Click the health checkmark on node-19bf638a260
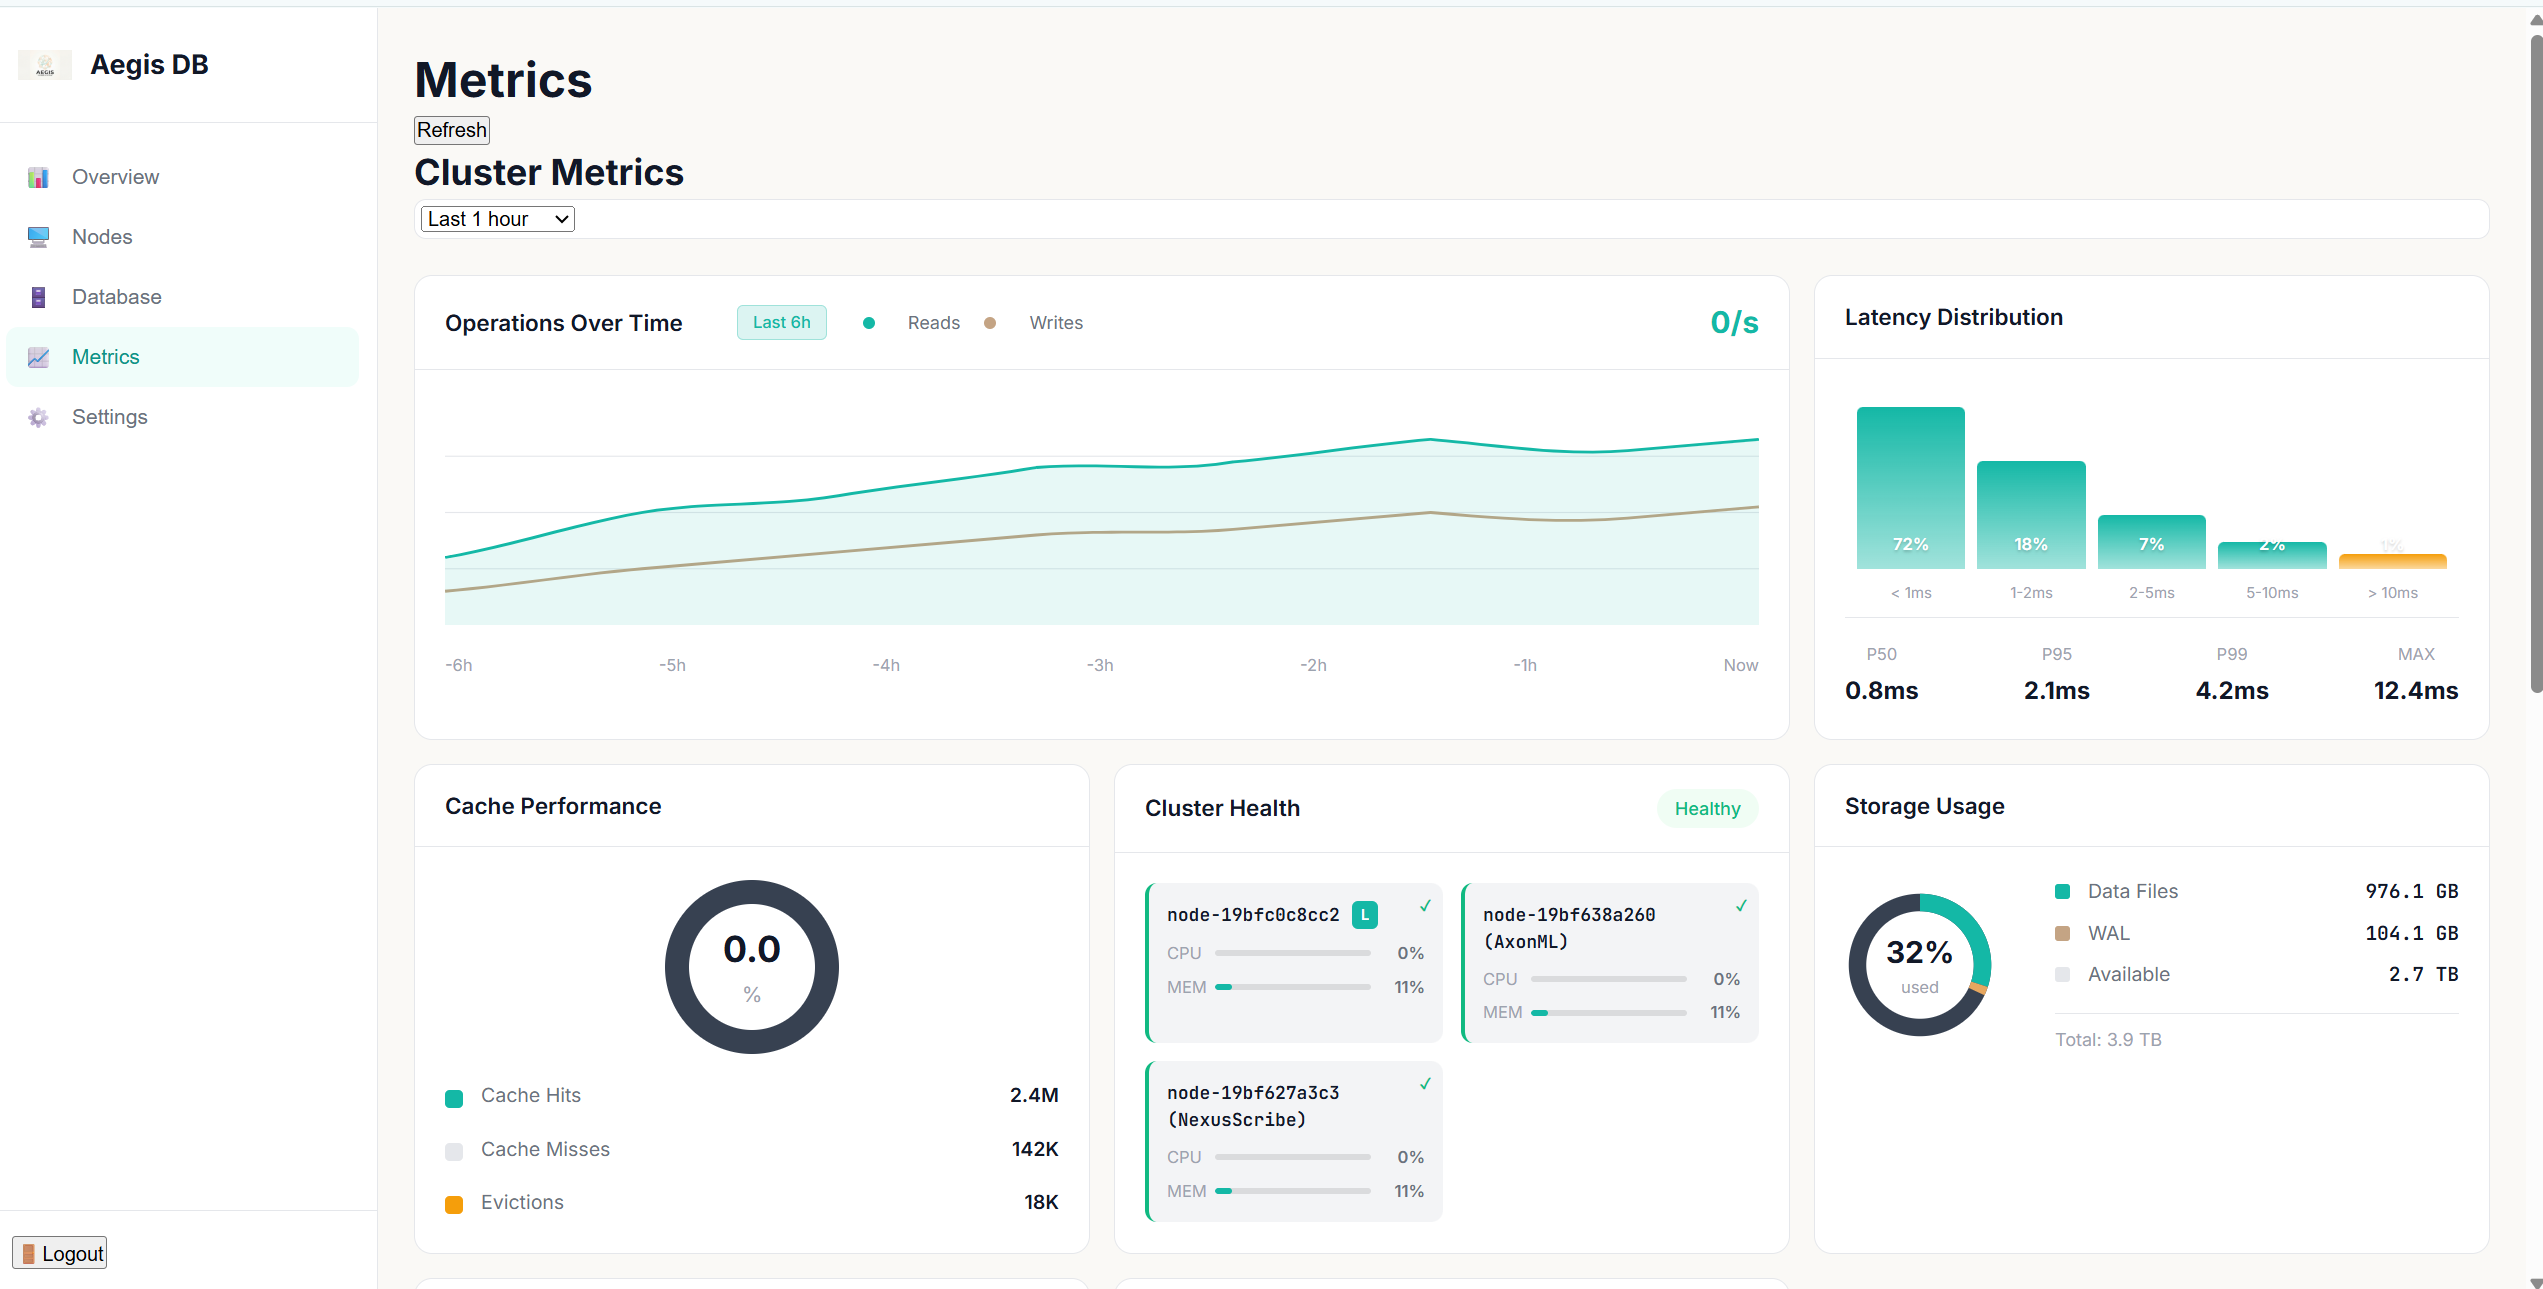Image resolution: width=2543 pixels, height=1289 pixels. (1741, 905)
